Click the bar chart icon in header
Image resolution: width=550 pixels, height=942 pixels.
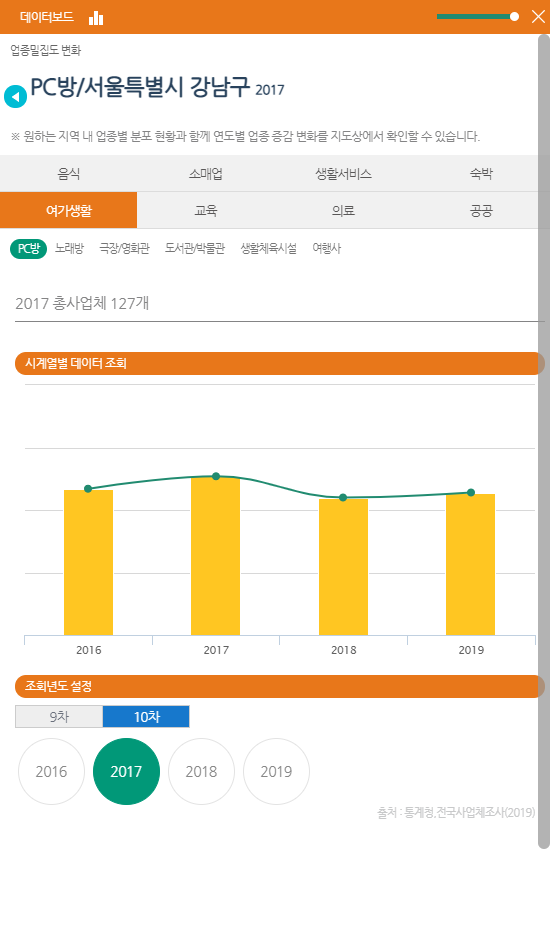pyautogui.click(x=96, y=18)
